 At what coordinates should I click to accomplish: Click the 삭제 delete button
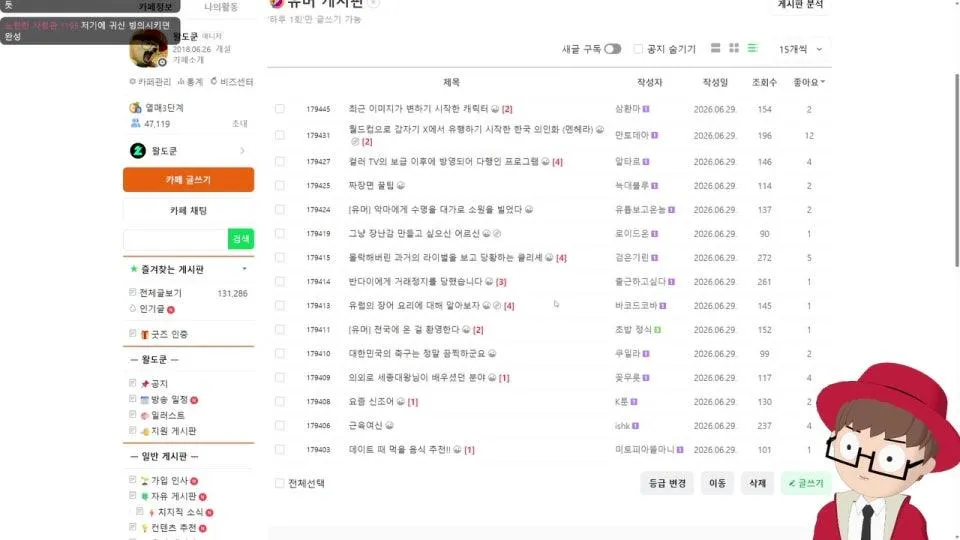coord(757,483)
